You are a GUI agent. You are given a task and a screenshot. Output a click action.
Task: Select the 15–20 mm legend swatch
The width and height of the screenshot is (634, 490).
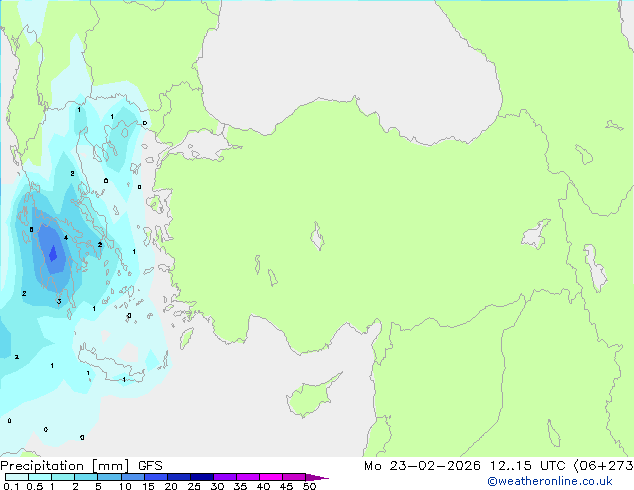(x=156, y=477)
